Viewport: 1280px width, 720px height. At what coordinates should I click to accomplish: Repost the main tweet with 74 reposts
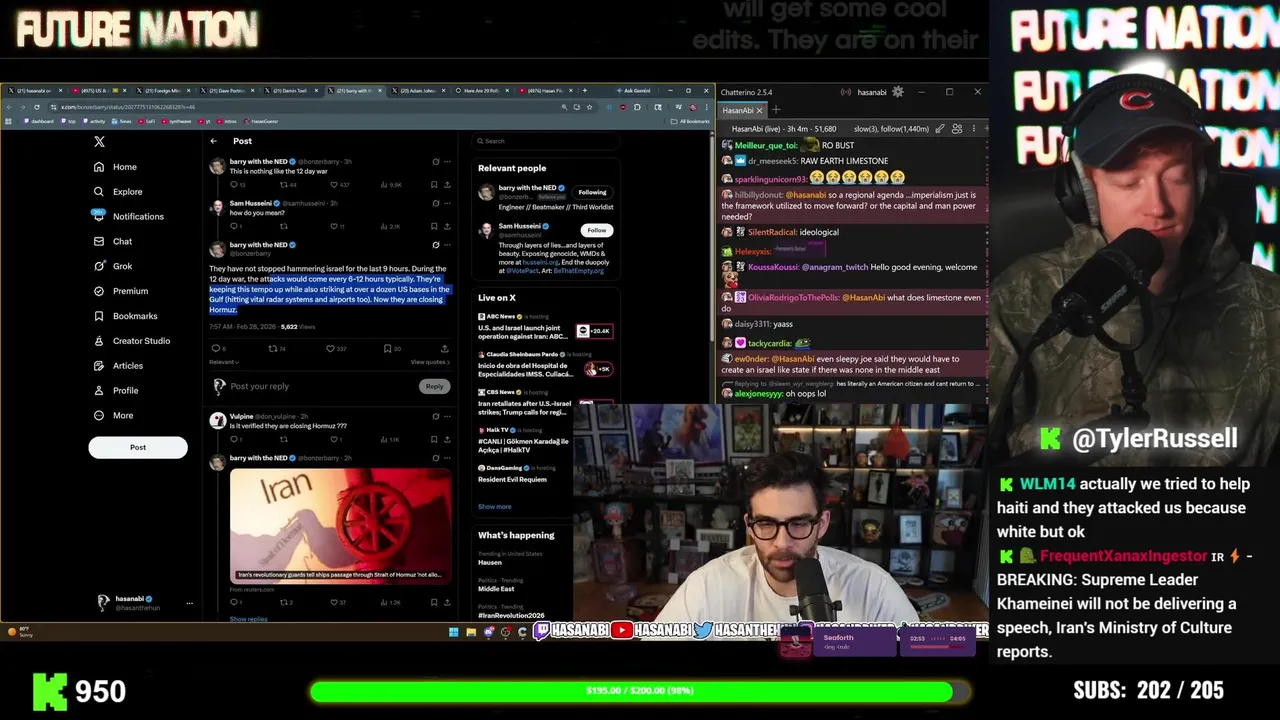click(277, 348)
